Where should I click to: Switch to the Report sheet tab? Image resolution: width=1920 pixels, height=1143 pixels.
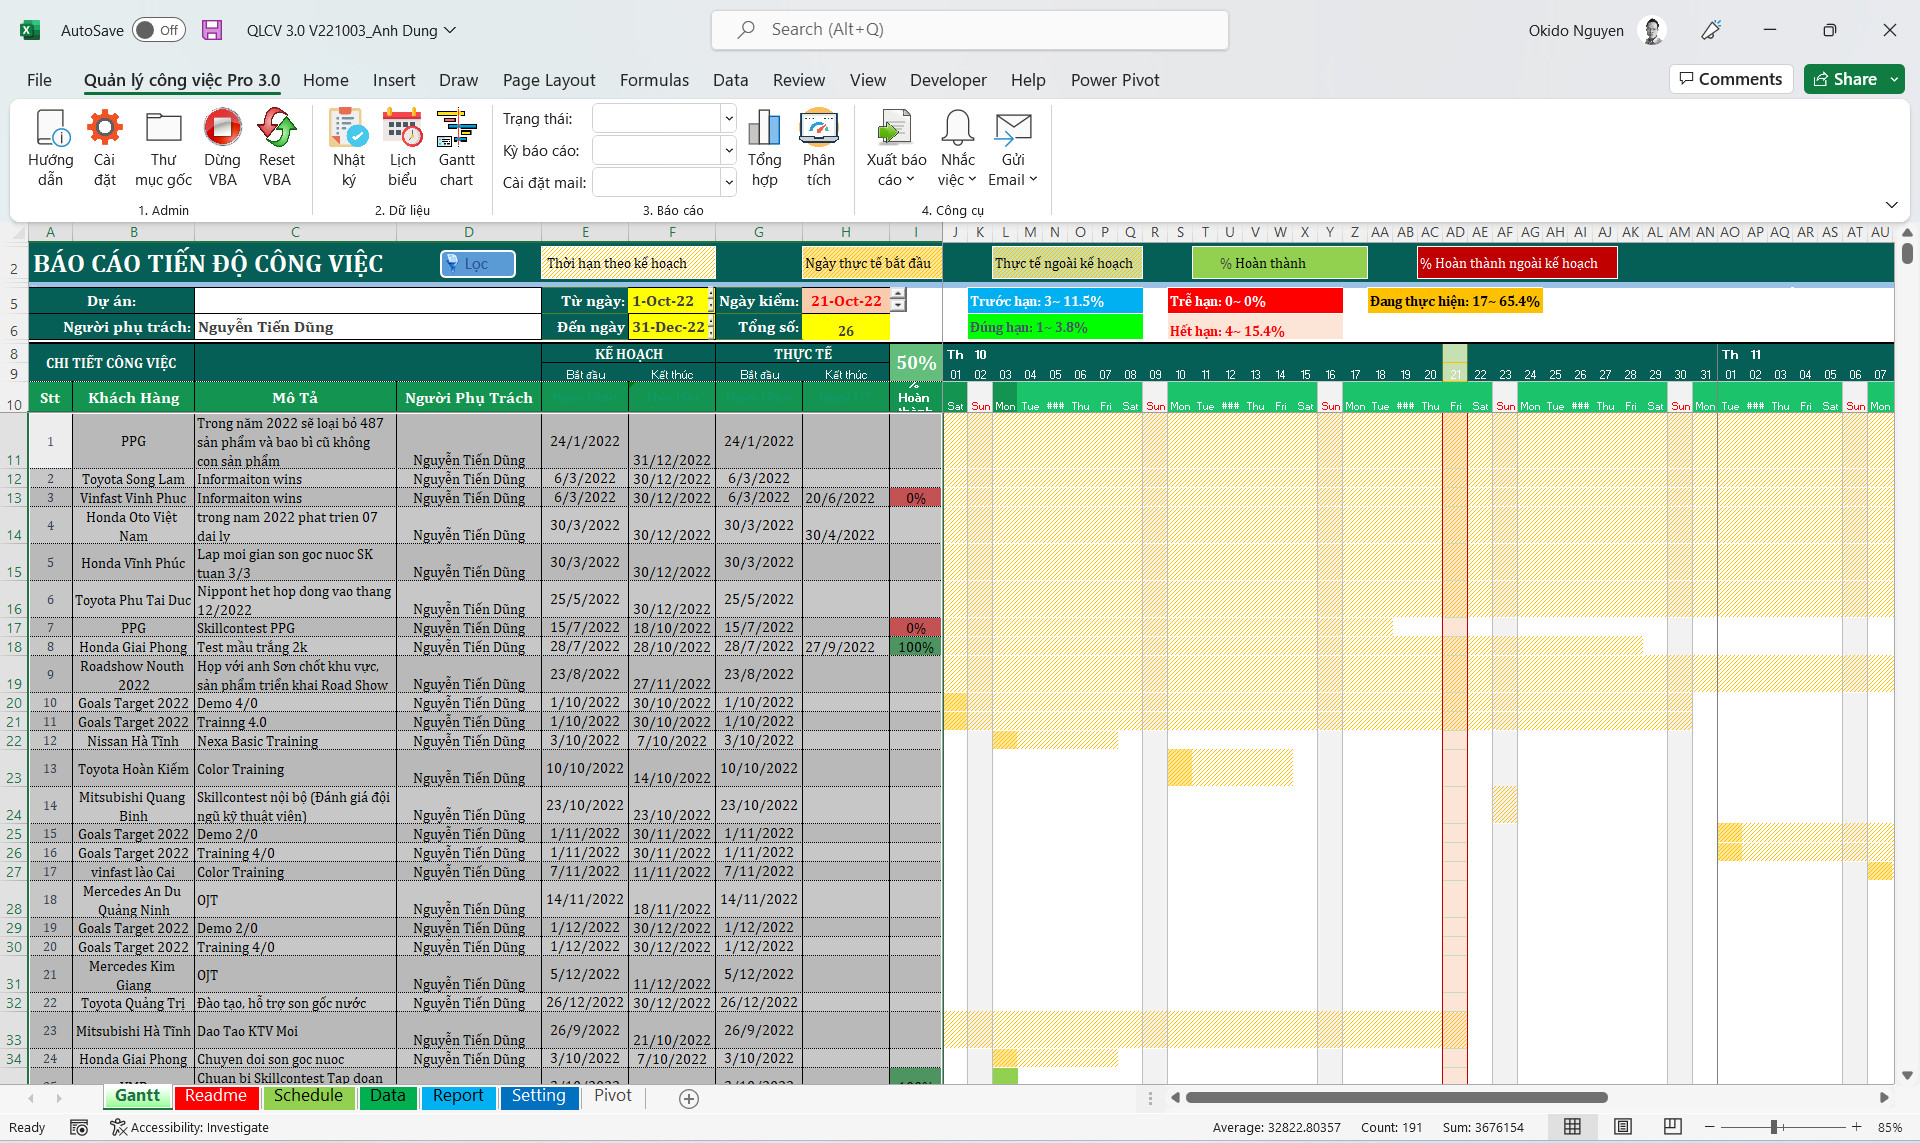click(x=458, y=1096)
